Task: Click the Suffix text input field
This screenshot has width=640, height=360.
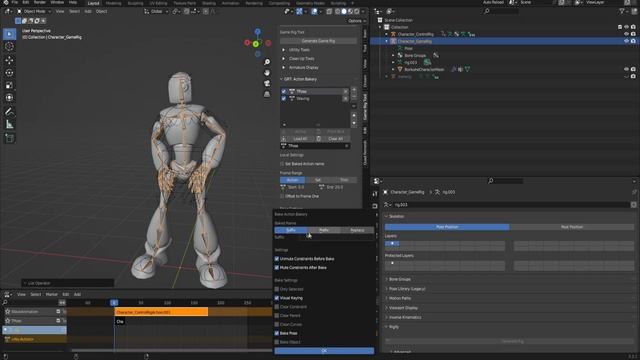Action: pyautogui.click(x=337, y=237)
